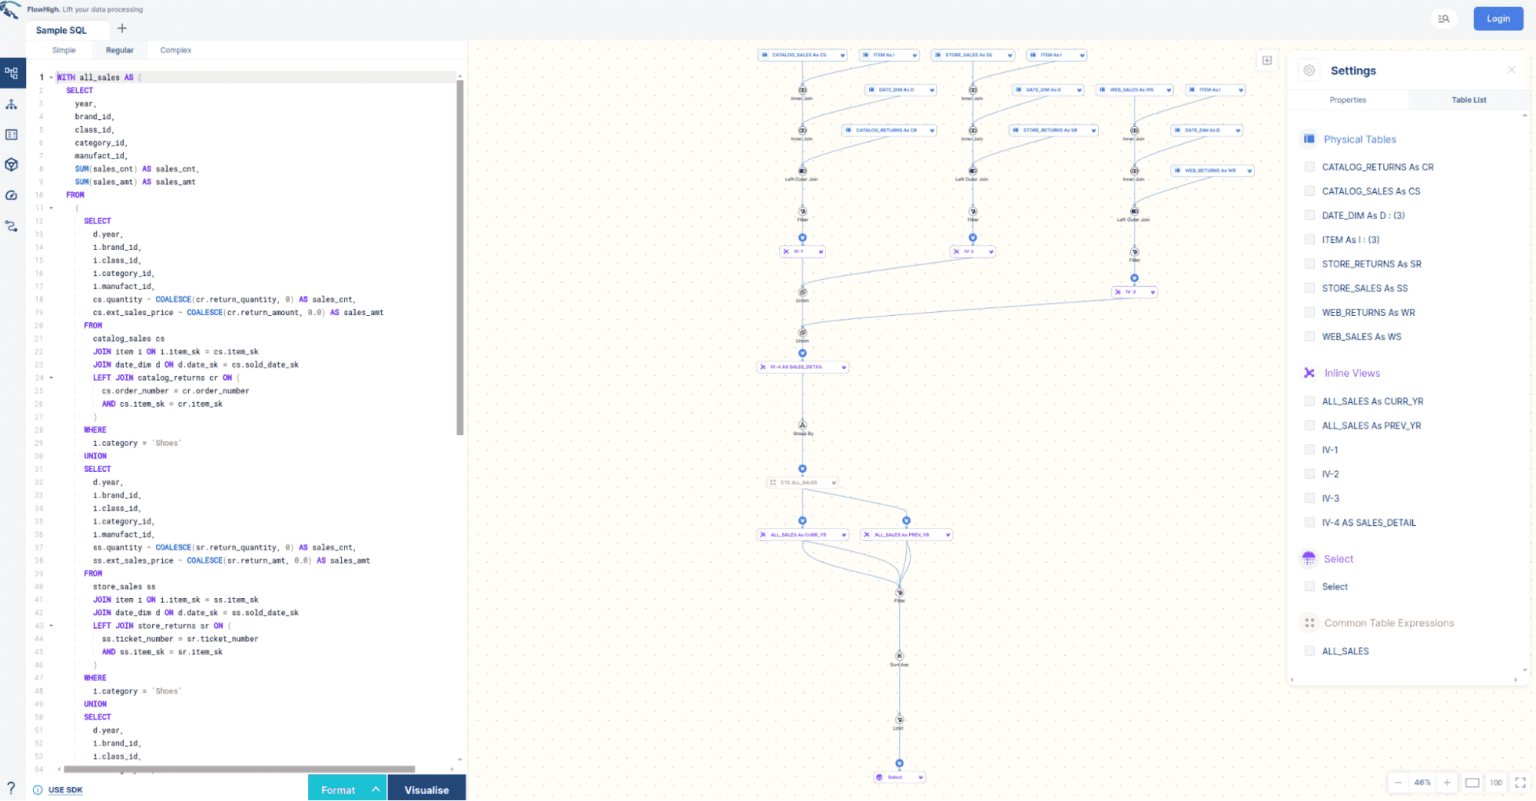
Task: Click the fit-to-screen rectangle icon near zoom controls
Action: pos(1471,782)
